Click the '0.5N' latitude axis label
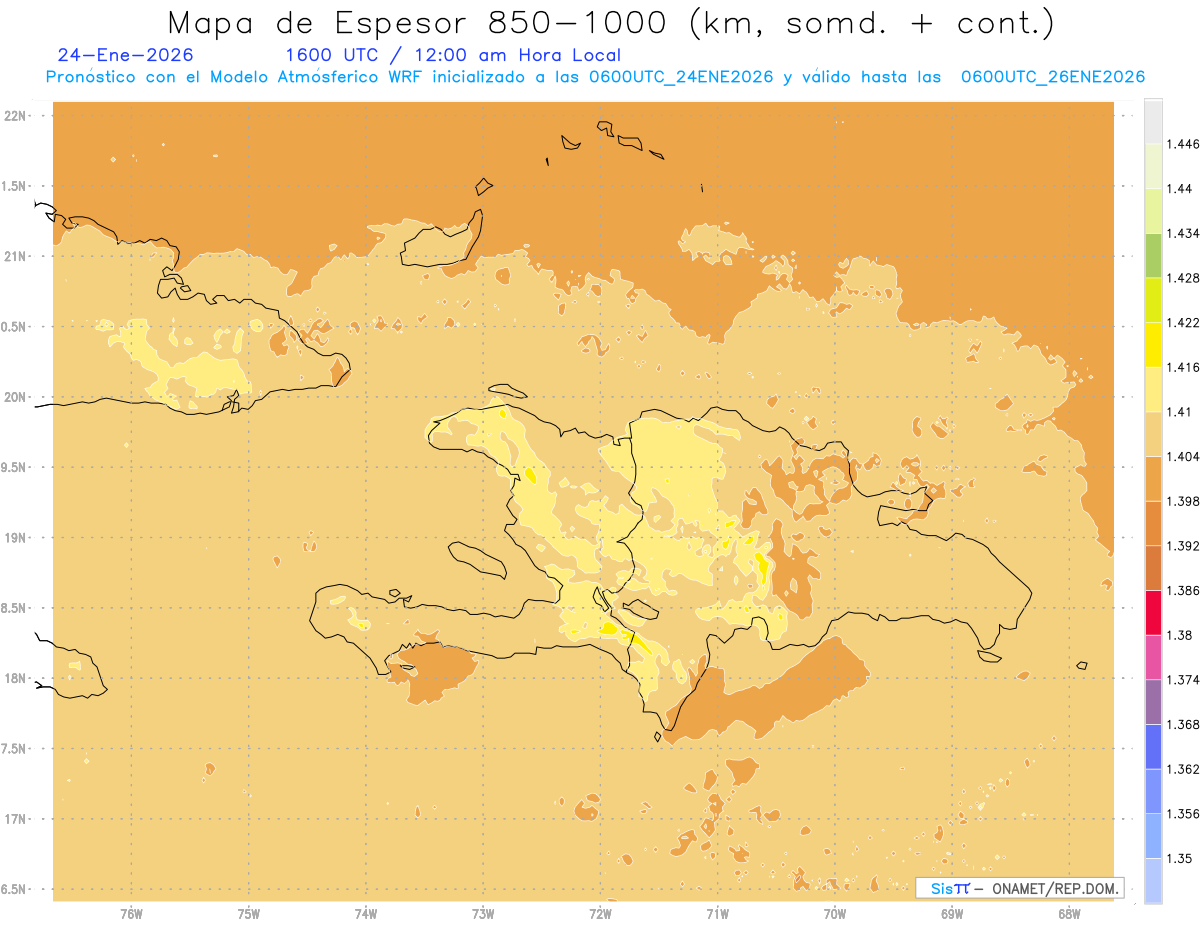 [x=15, y=327]
